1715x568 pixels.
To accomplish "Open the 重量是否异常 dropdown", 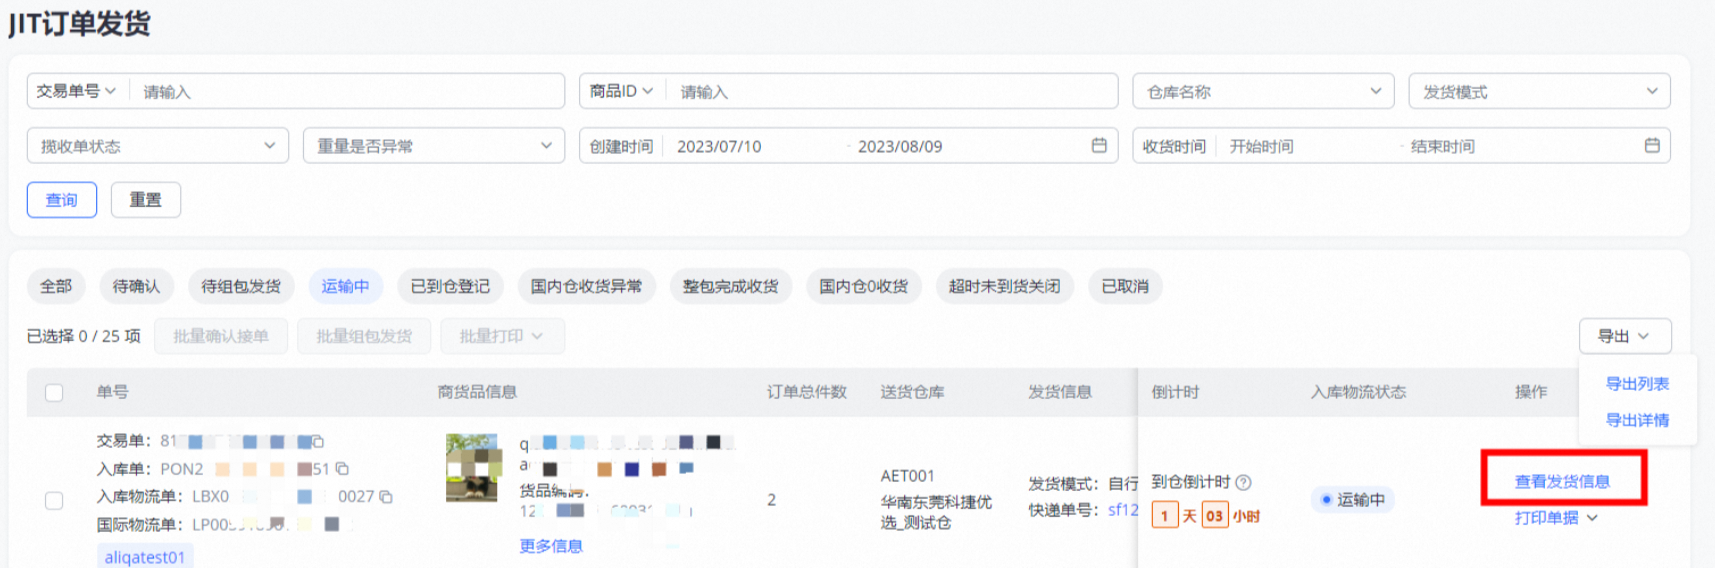I will click(x=433, y=146).
